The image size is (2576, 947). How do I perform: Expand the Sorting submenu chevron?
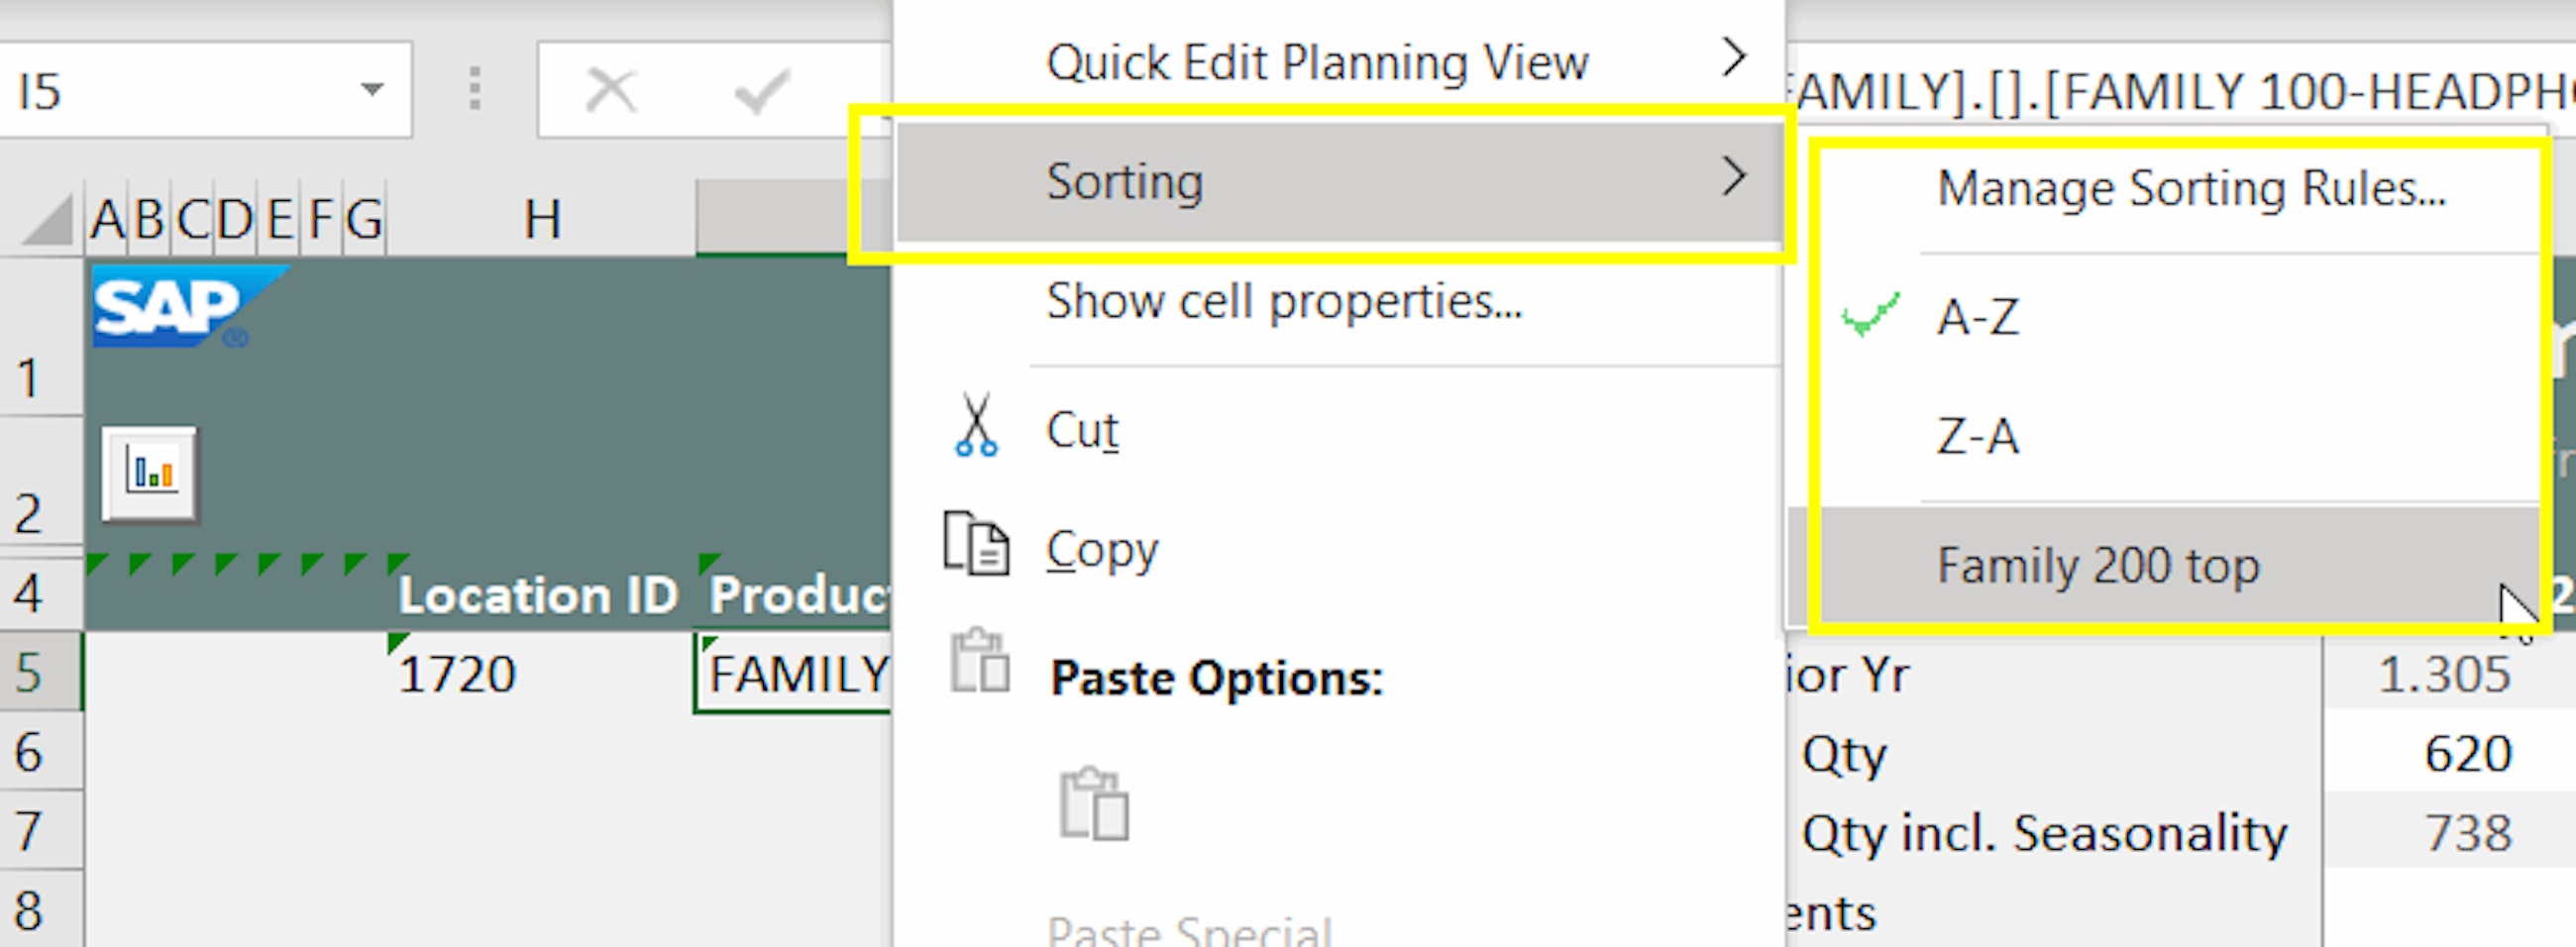click(1735, 180)
